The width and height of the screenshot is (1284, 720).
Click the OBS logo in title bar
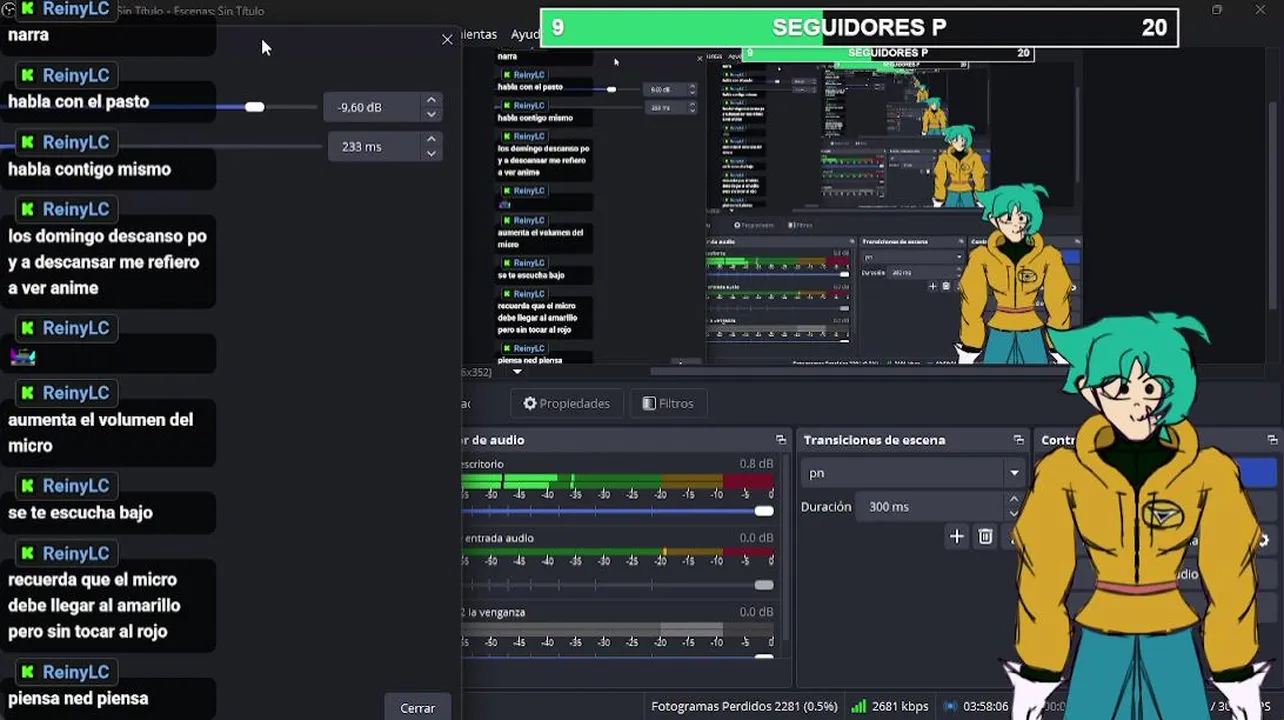click(8, 10)
